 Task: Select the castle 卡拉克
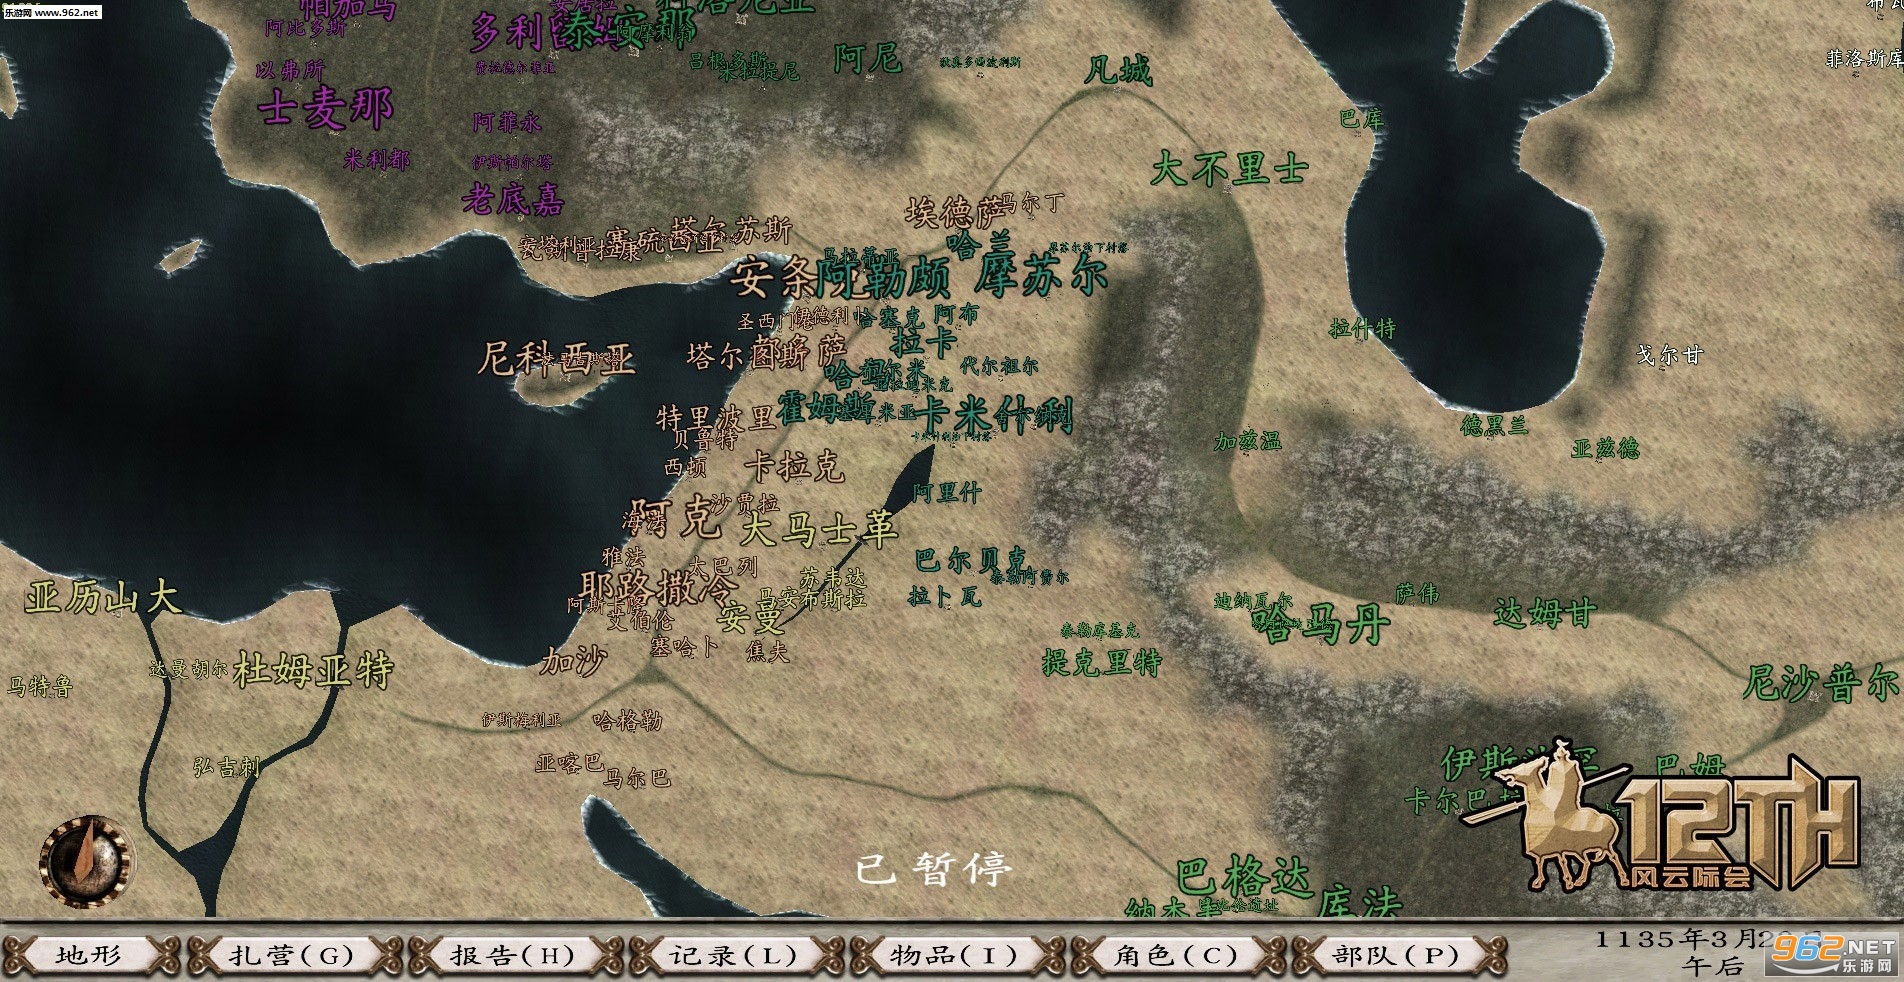click(x=794, y=466)
